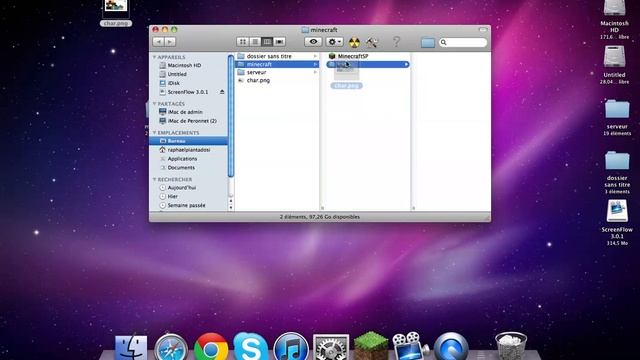Open raphaelpiantadosi home folder in sidebar
640x360 pixels.
pos(188,150)
